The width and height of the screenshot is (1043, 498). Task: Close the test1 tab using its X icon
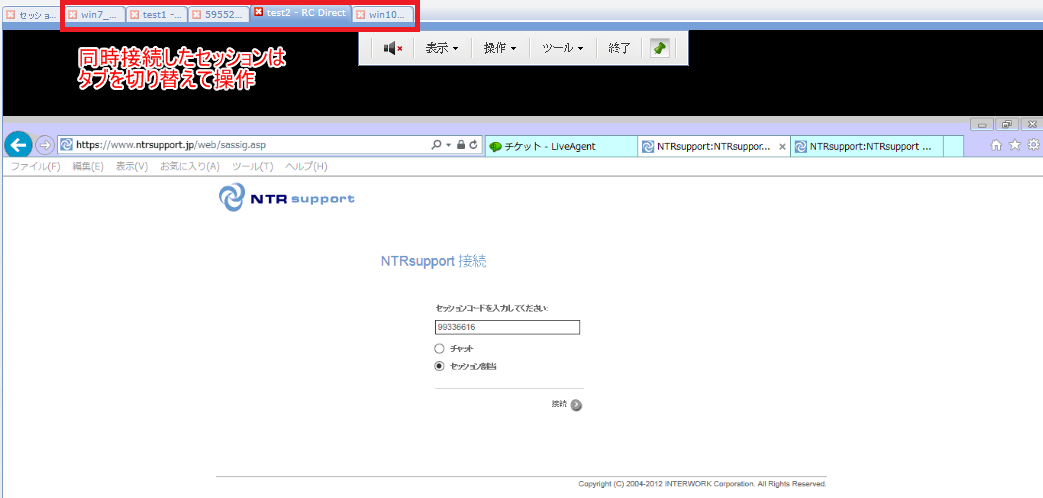point(134,15)
